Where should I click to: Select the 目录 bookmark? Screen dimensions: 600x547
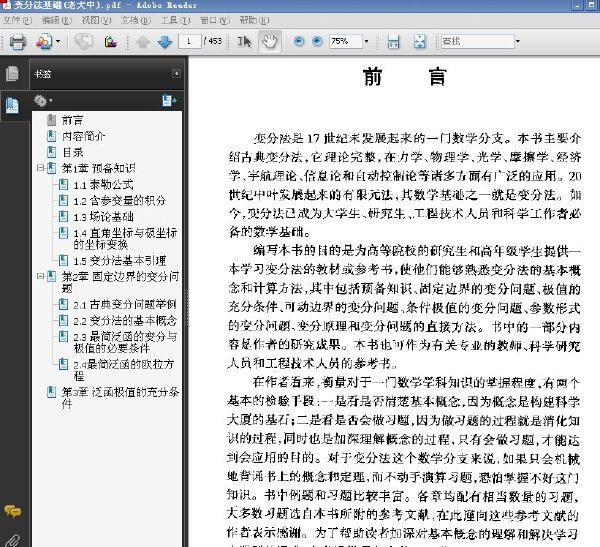tap(73, 152)
